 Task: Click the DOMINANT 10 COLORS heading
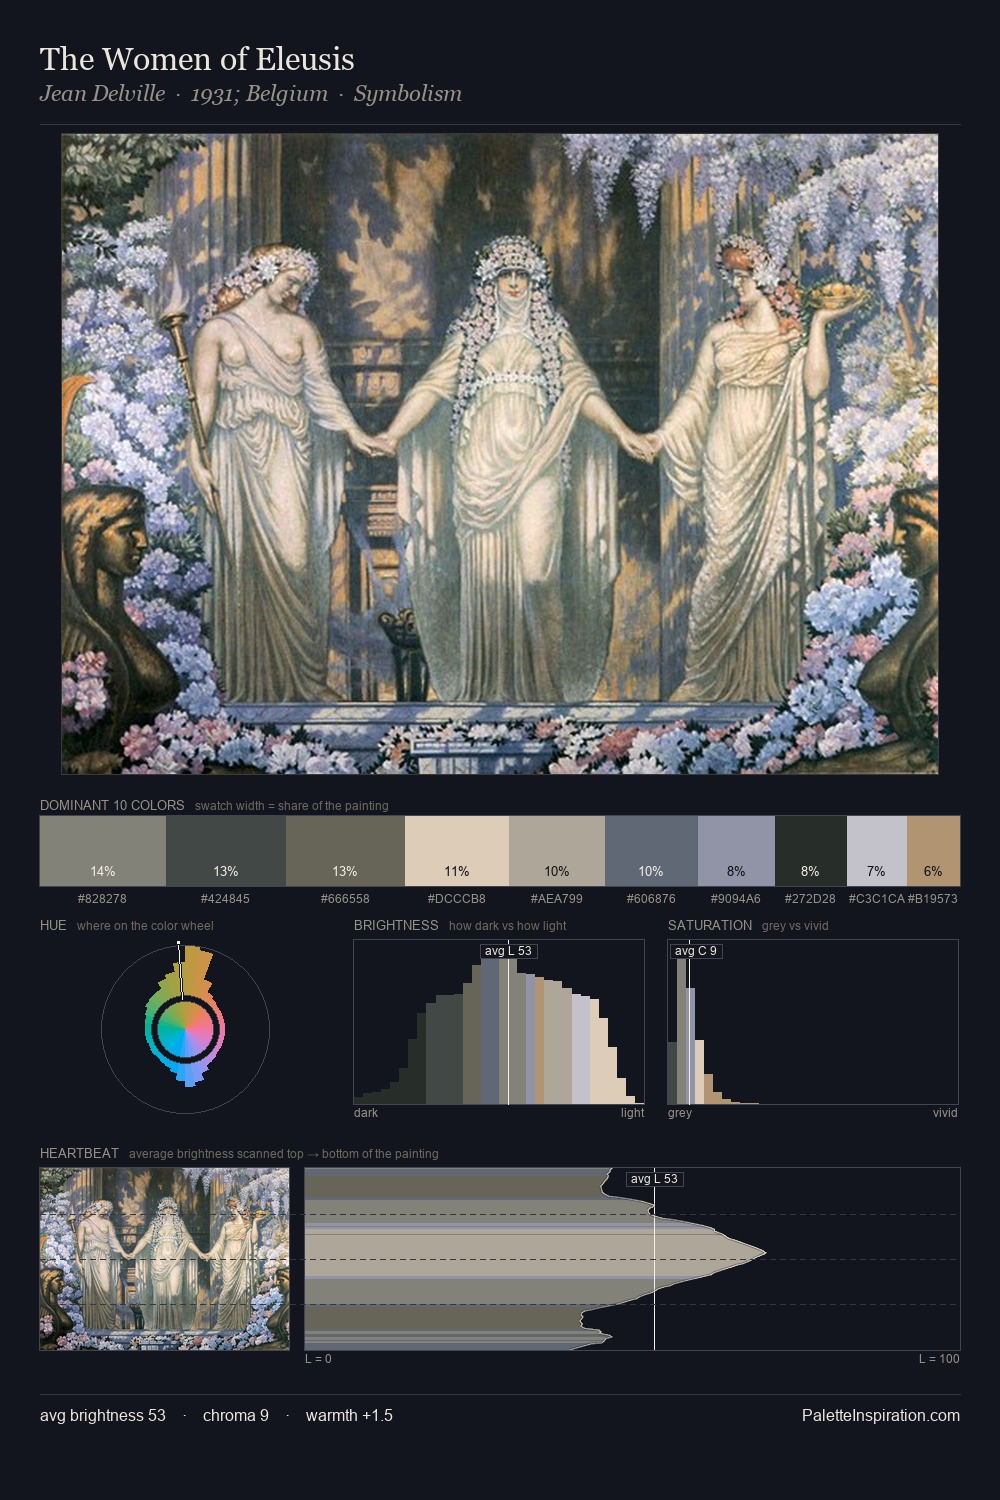tap(112, 805)
